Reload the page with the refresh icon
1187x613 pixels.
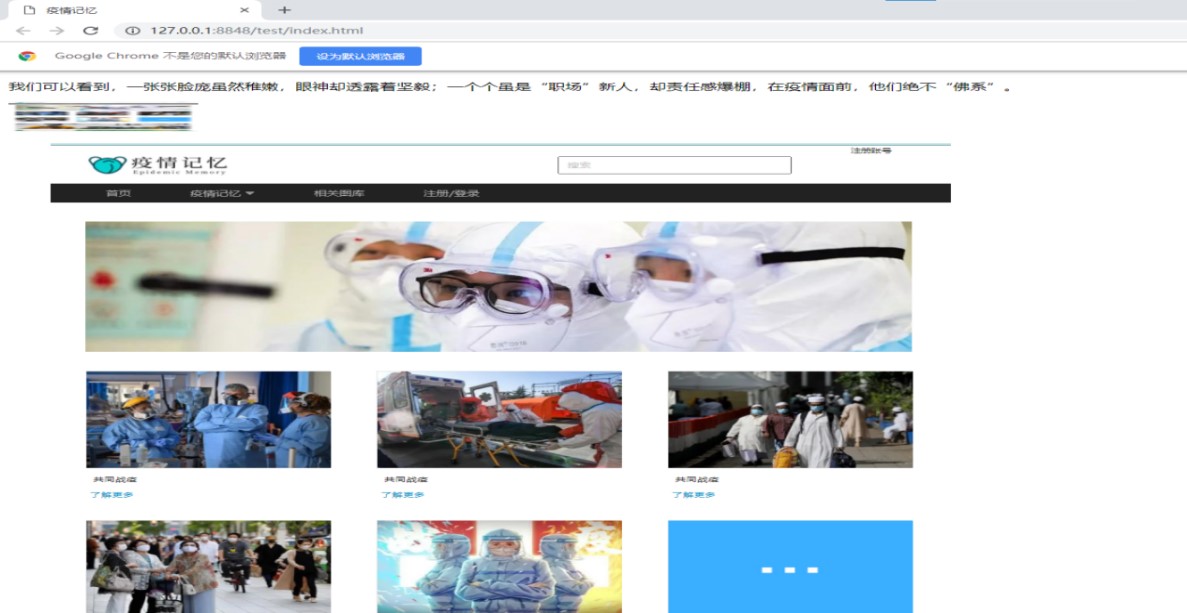pyautogui.click(x=90, y=31)
